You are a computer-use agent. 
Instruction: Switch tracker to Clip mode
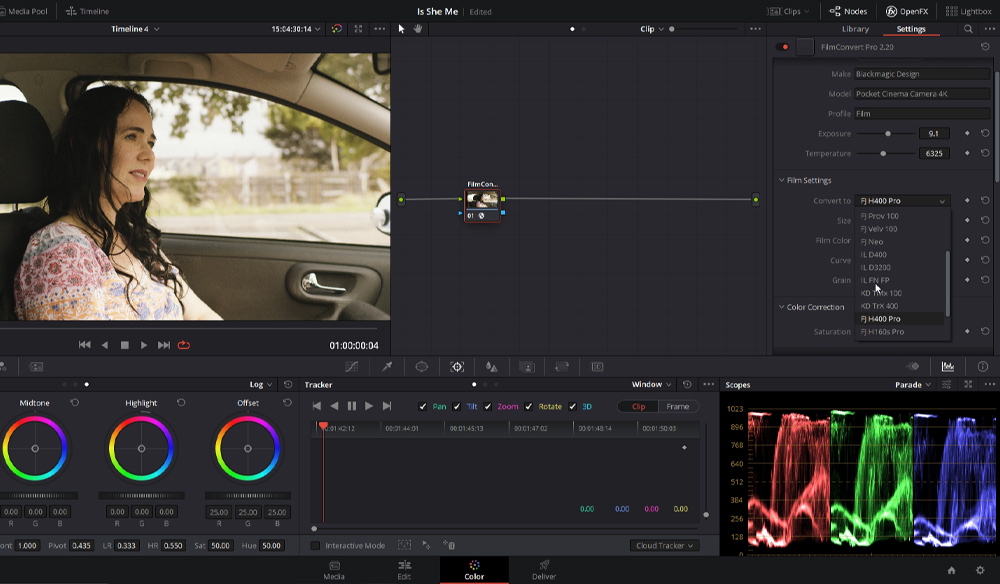point(638,406)
